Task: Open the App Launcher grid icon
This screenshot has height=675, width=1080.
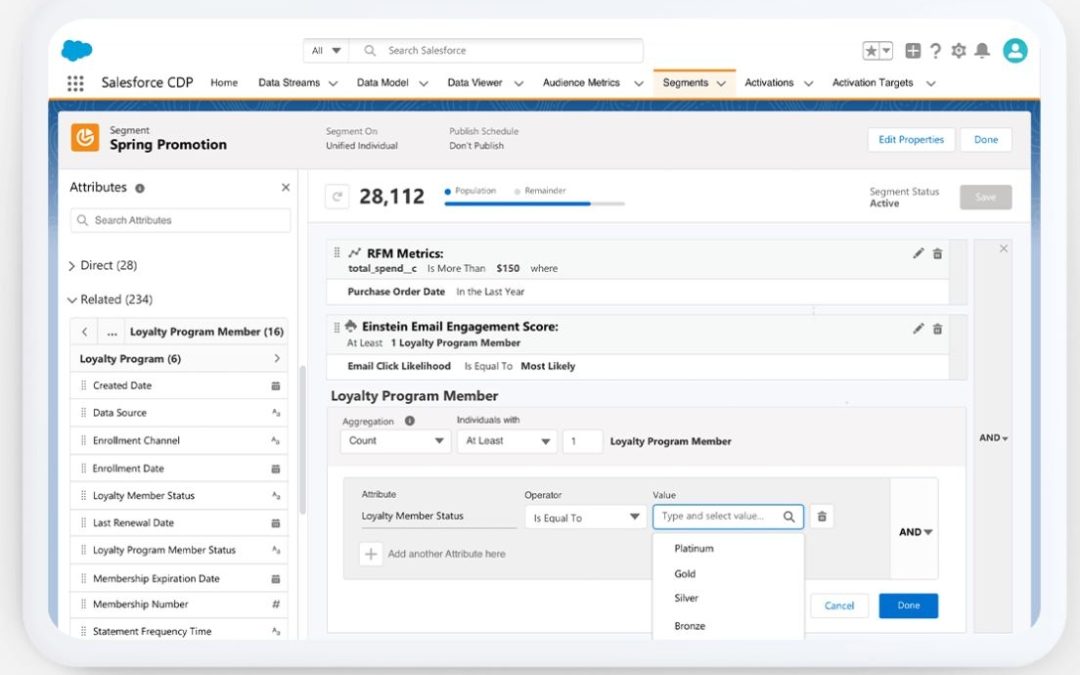Action: click(x=76, y=83)
